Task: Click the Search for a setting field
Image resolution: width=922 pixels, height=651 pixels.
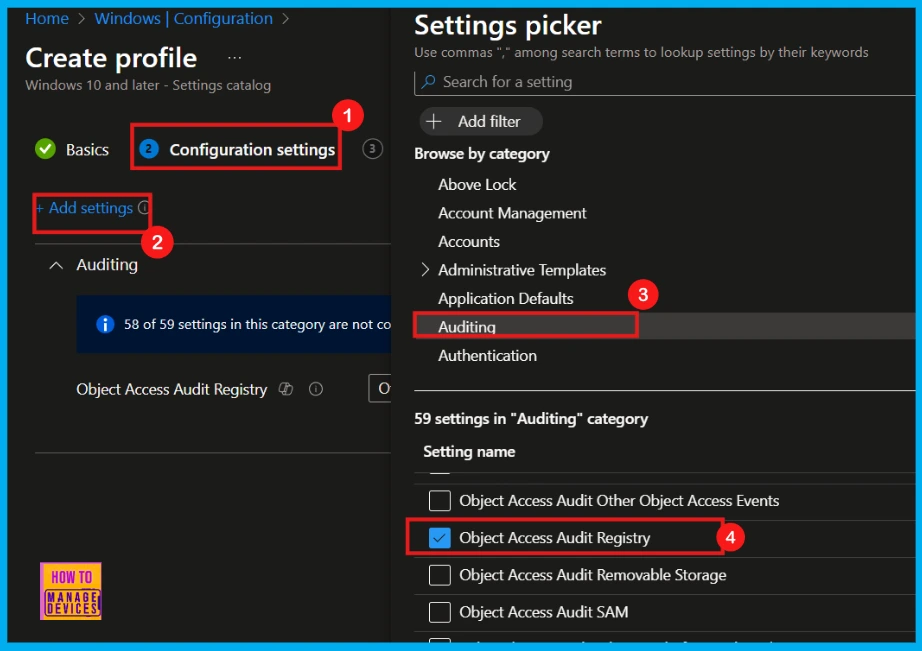Action: pyautogui.click(x=664, y=82)
